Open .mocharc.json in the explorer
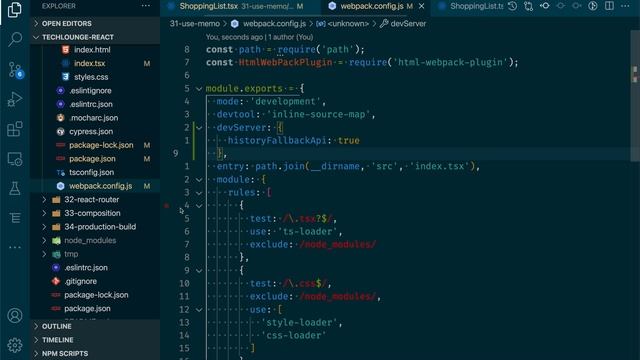Screen dimensions: 640x360 click(93, 118)
